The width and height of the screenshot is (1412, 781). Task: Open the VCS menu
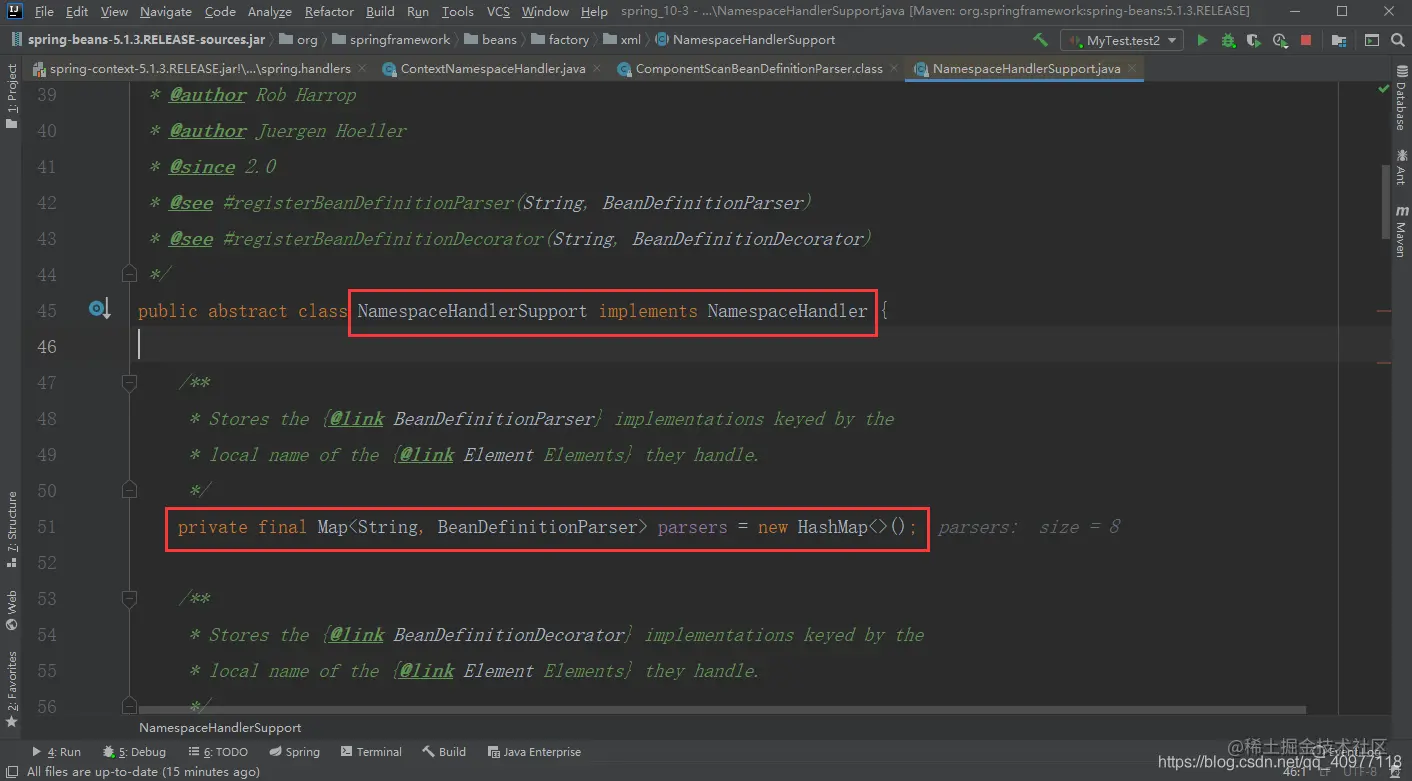pos(498,11)
